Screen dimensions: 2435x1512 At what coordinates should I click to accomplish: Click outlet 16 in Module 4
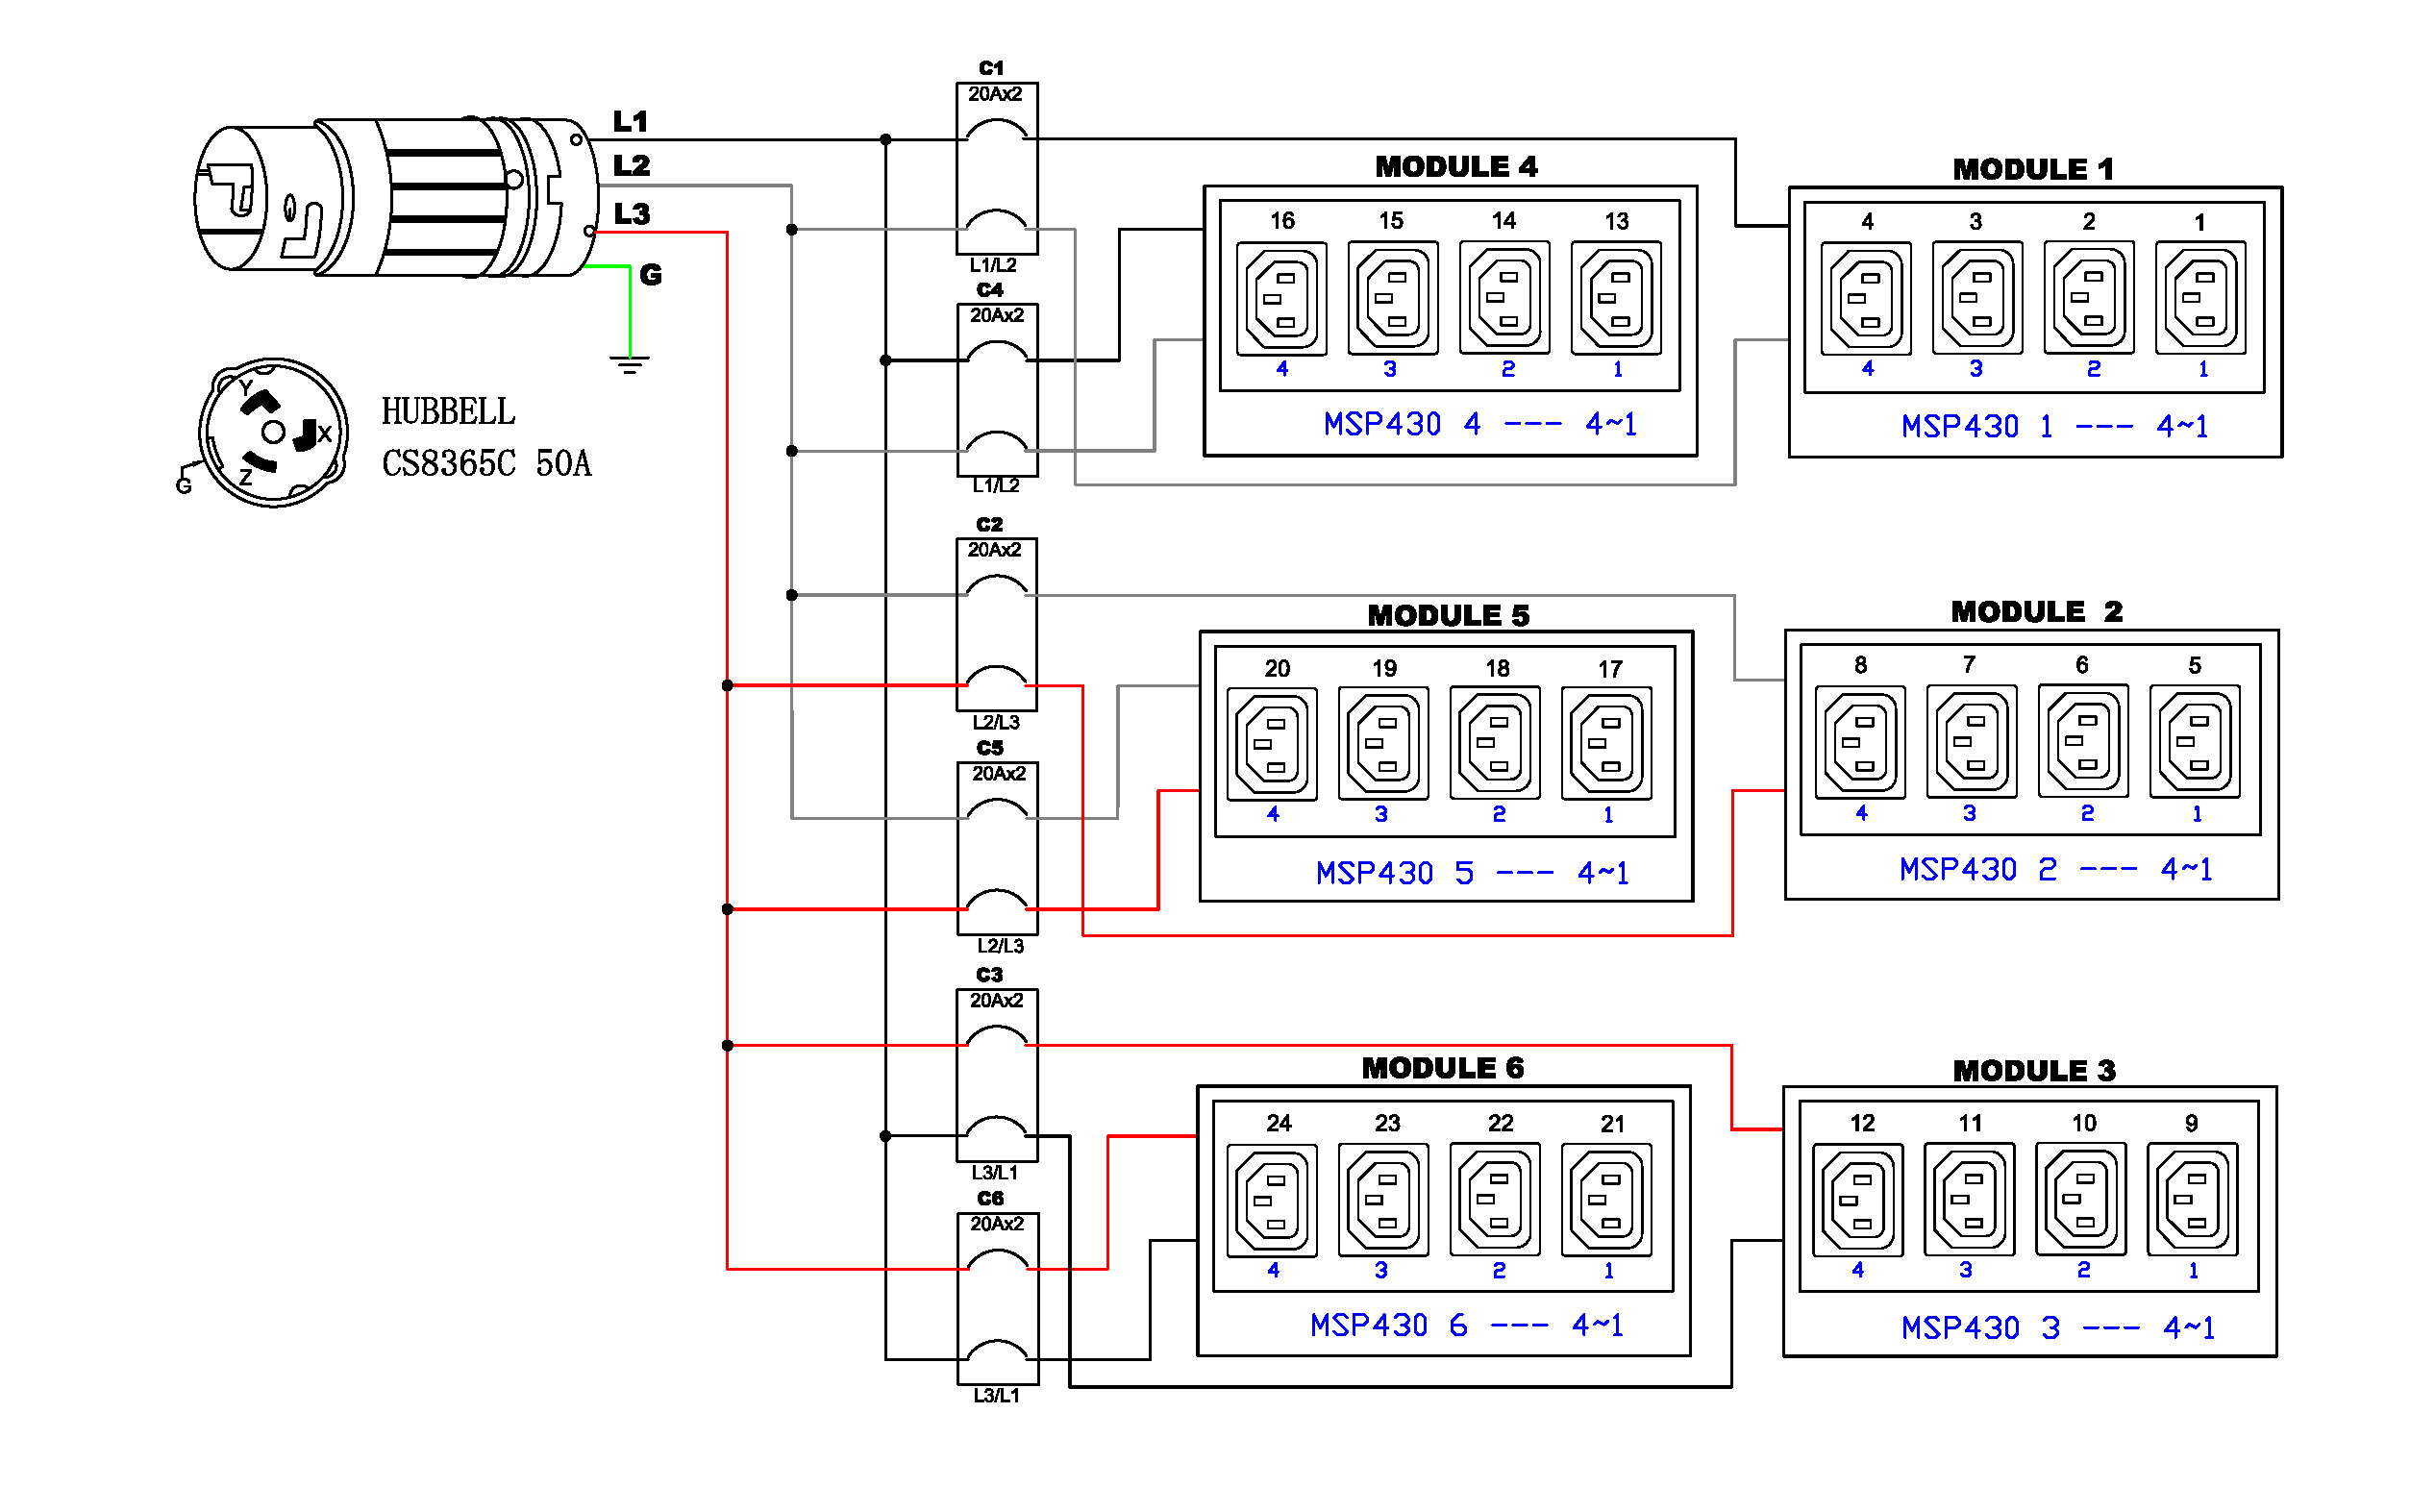point(1281,298)
